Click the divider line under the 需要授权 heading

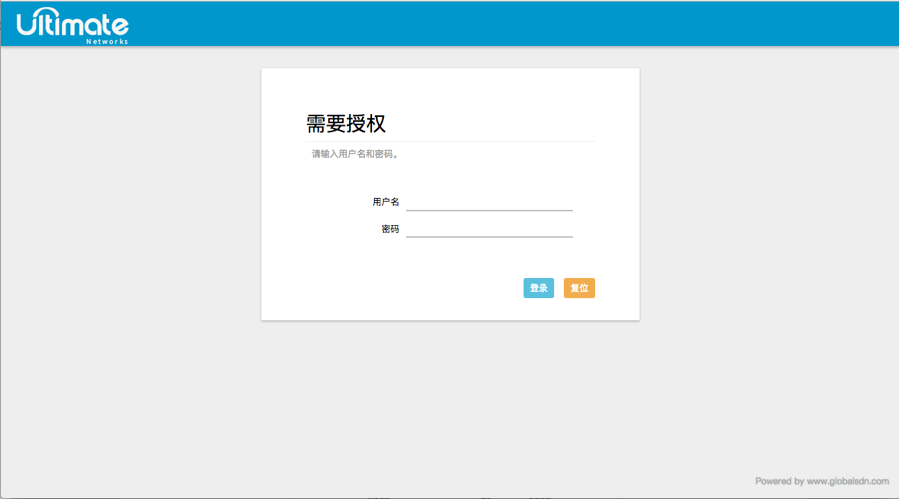click(x=450, y=141)
